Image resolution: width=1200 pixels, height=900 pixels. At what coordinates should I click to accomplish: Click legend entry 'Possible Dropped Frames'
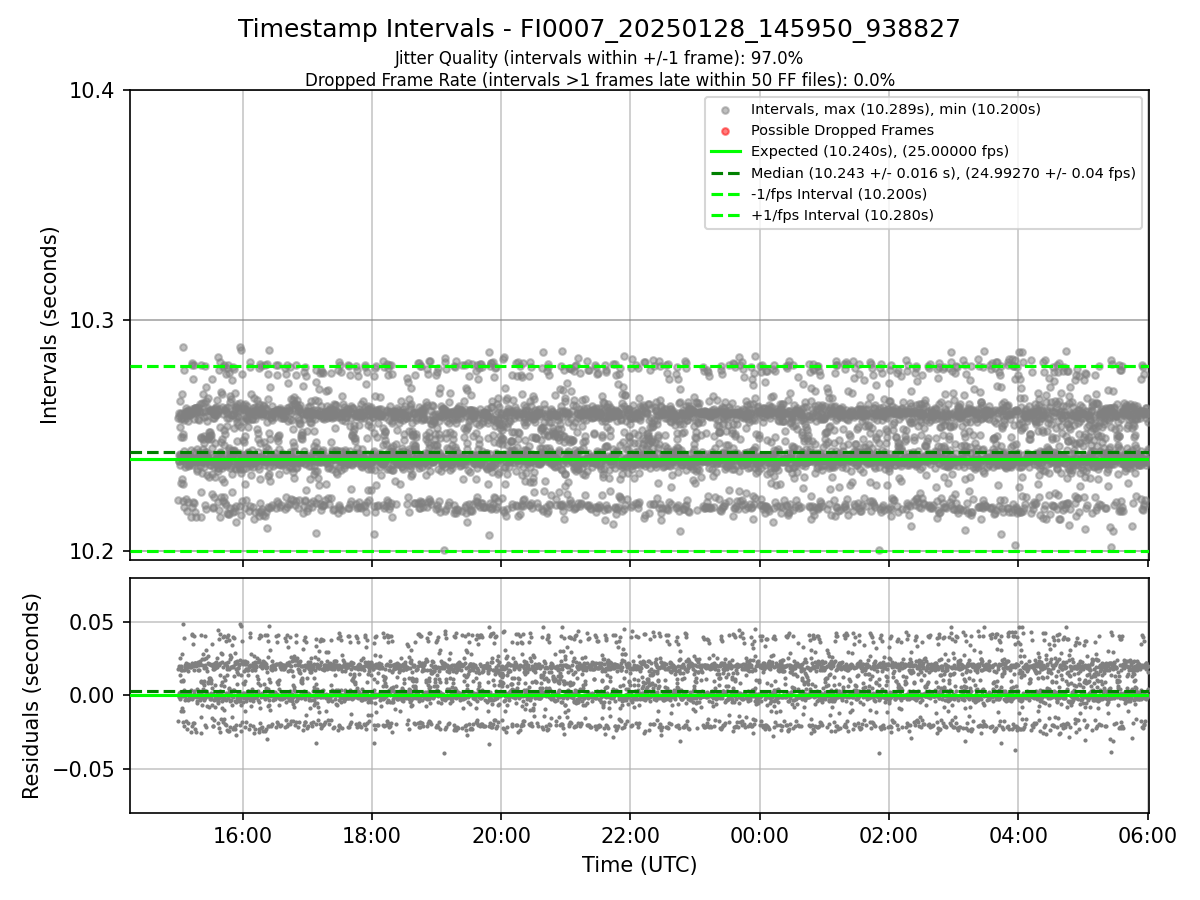(x=842, y=130)
